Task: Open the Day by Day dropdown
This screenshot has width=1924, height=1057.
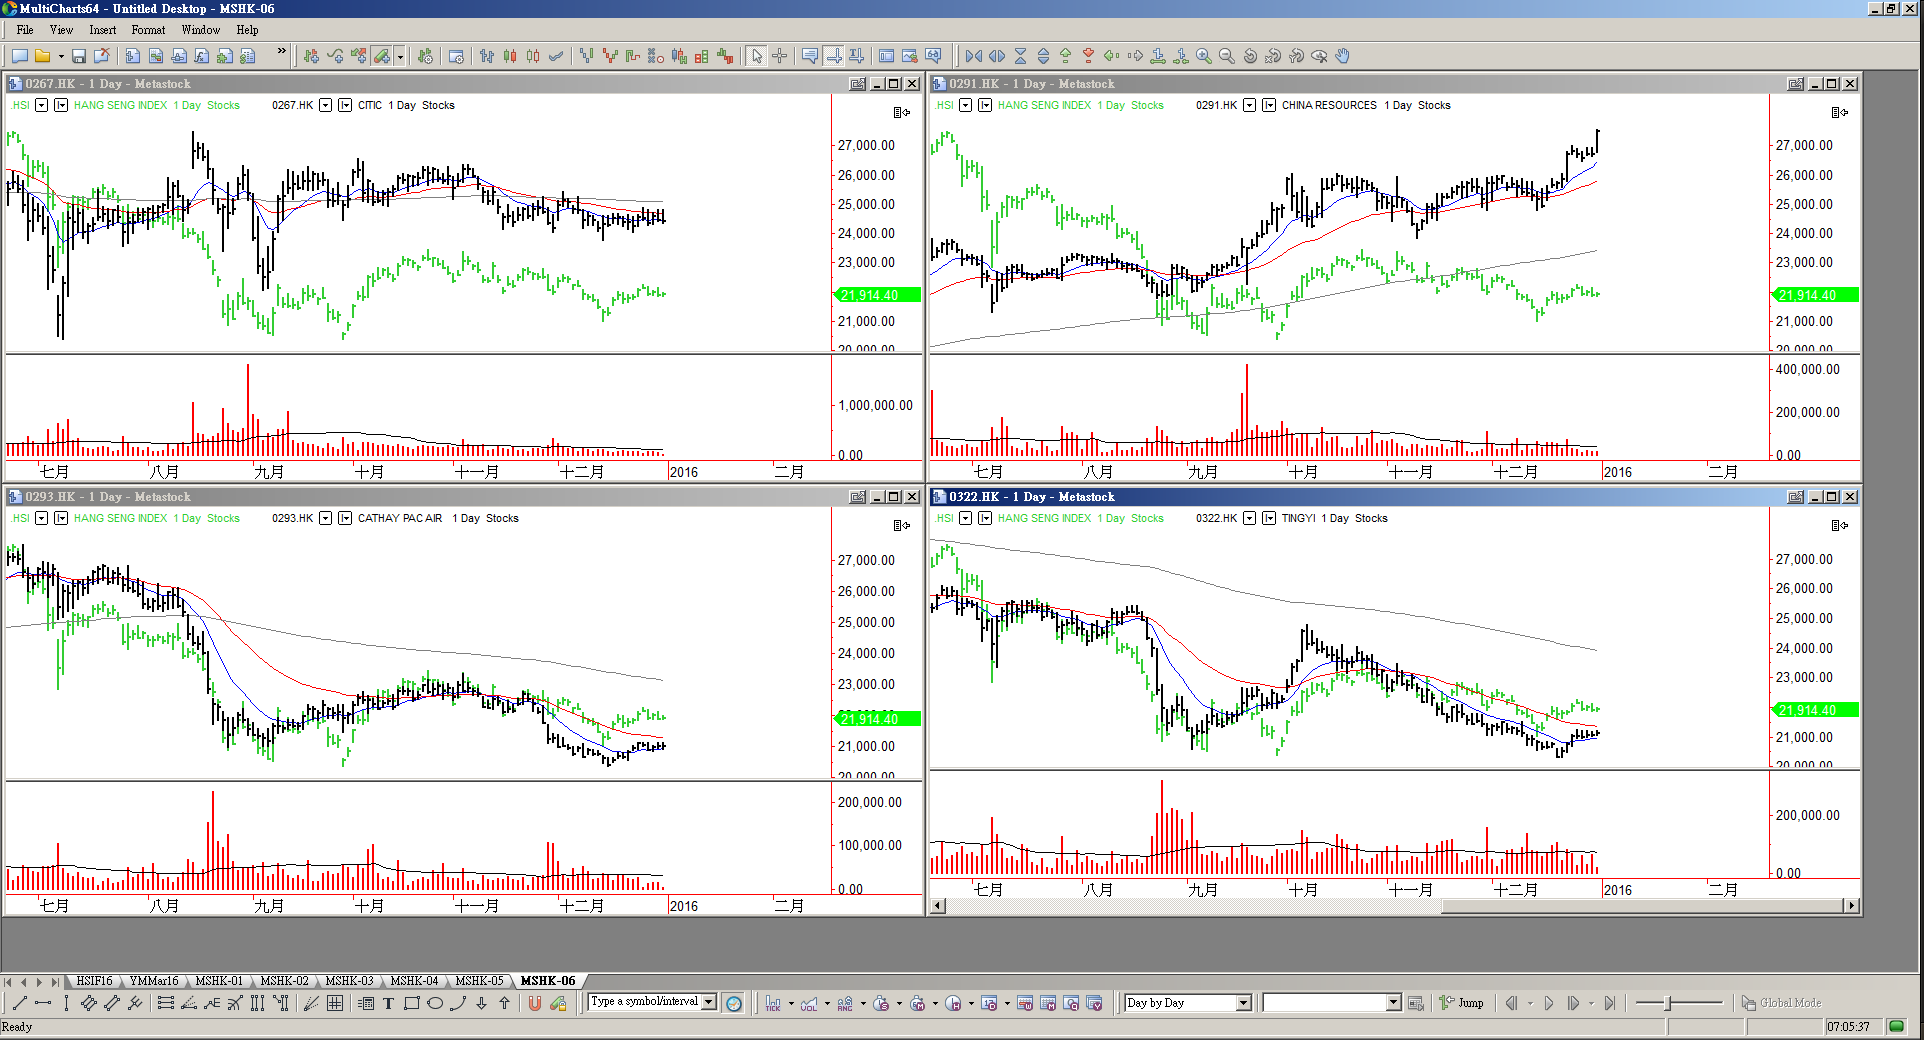Action: [1244, 1003]
